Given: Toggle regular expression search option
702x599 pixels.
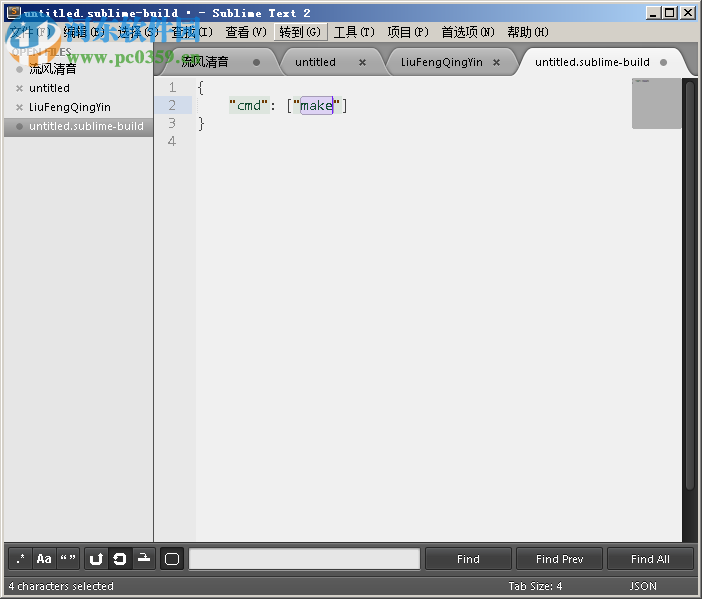Looking at the screenshot, I should click(x=20, y=559).
